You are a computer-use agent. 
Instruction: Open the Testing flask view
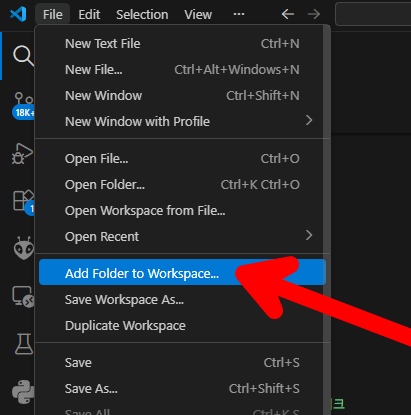click(24, 344)
